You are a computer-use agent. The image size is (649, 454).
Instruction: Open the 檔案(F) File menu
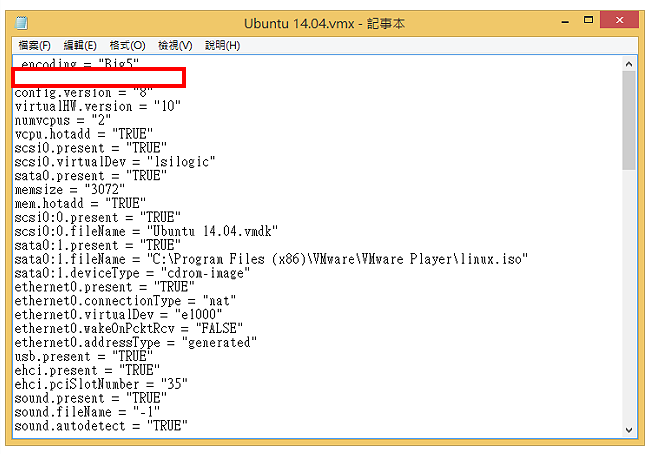[34, 45]
